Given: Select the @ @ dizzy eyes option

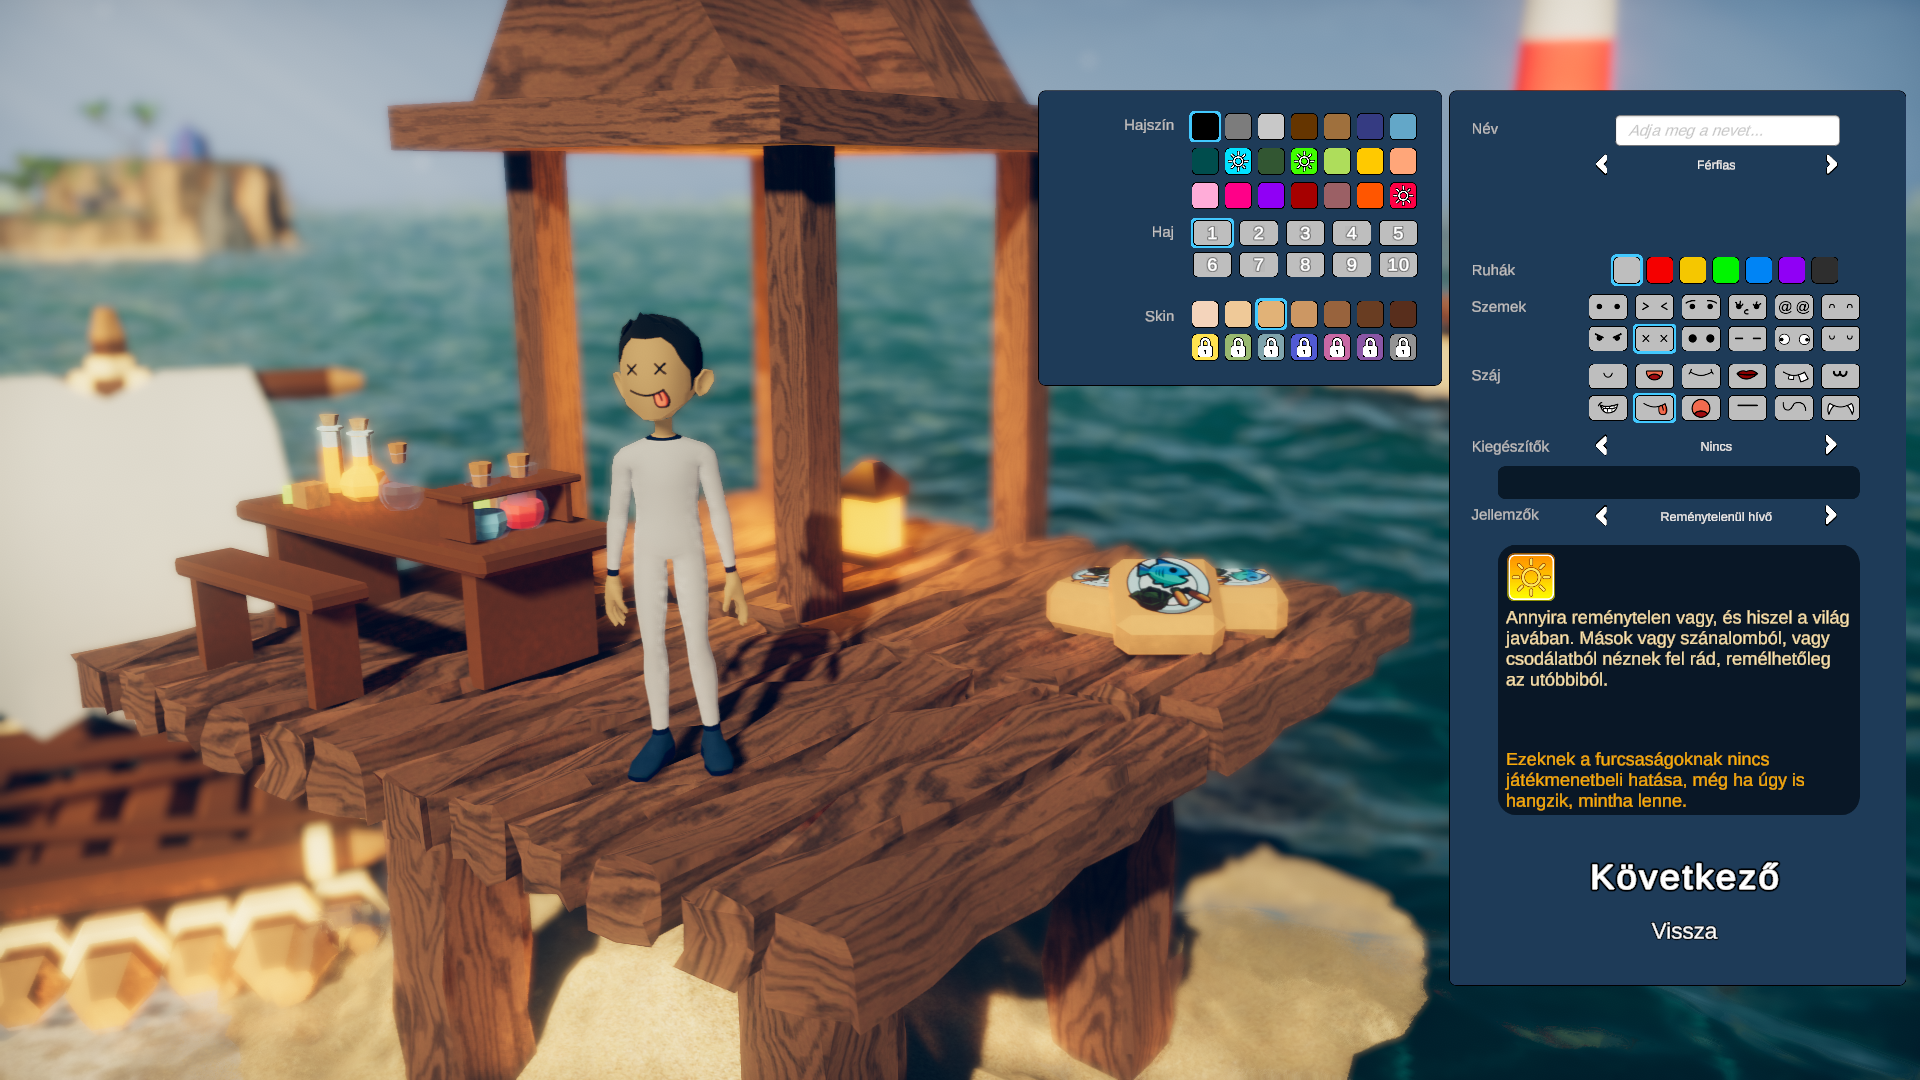Looking at the screenshot, I should click(1793, 307).
